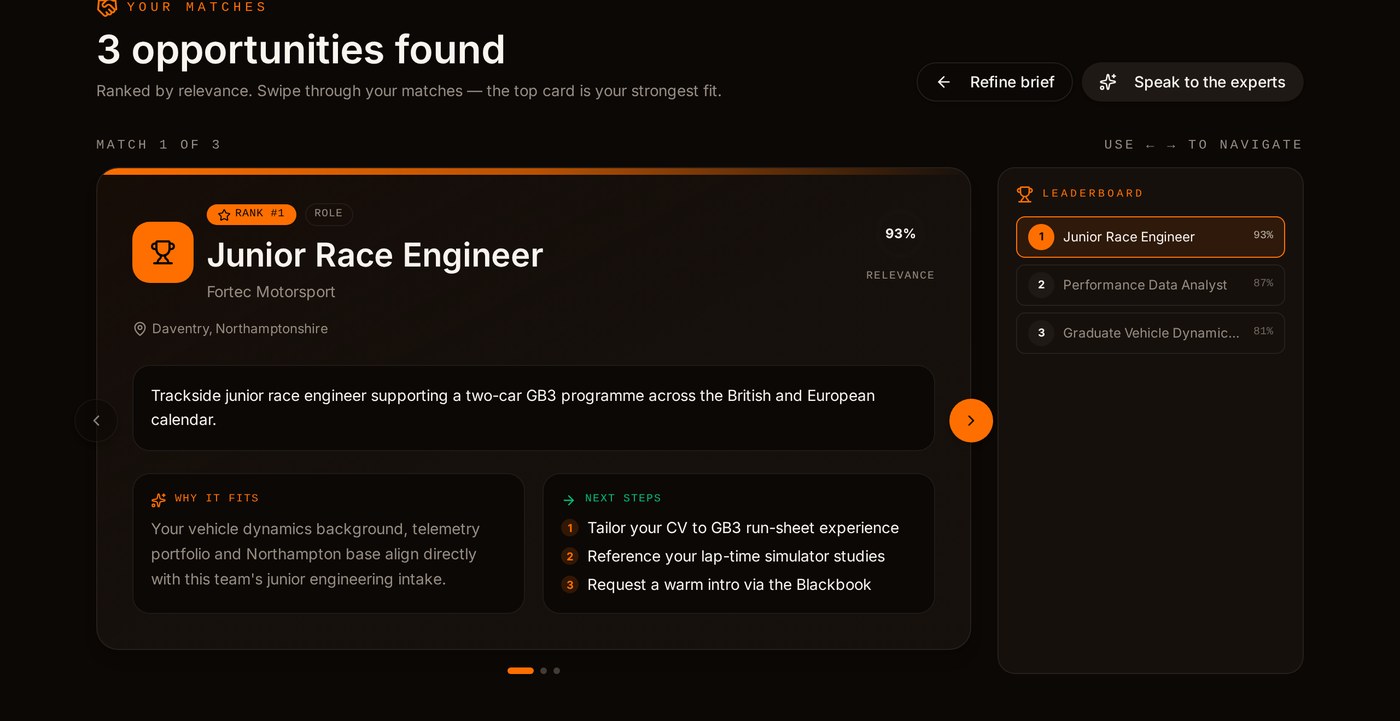Click the Fortec Motorsport company name
1400x721 pixels.
click(x=271, y=292)
